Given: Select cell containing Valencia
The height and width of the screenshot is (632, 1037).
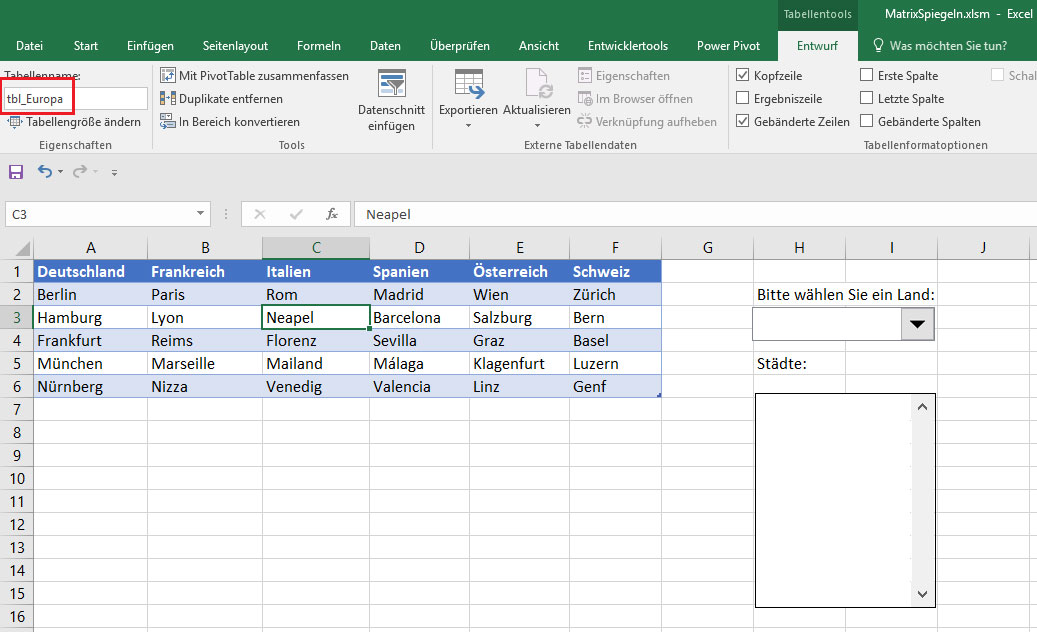Looking at the screenshot, I should click(419, 386).
